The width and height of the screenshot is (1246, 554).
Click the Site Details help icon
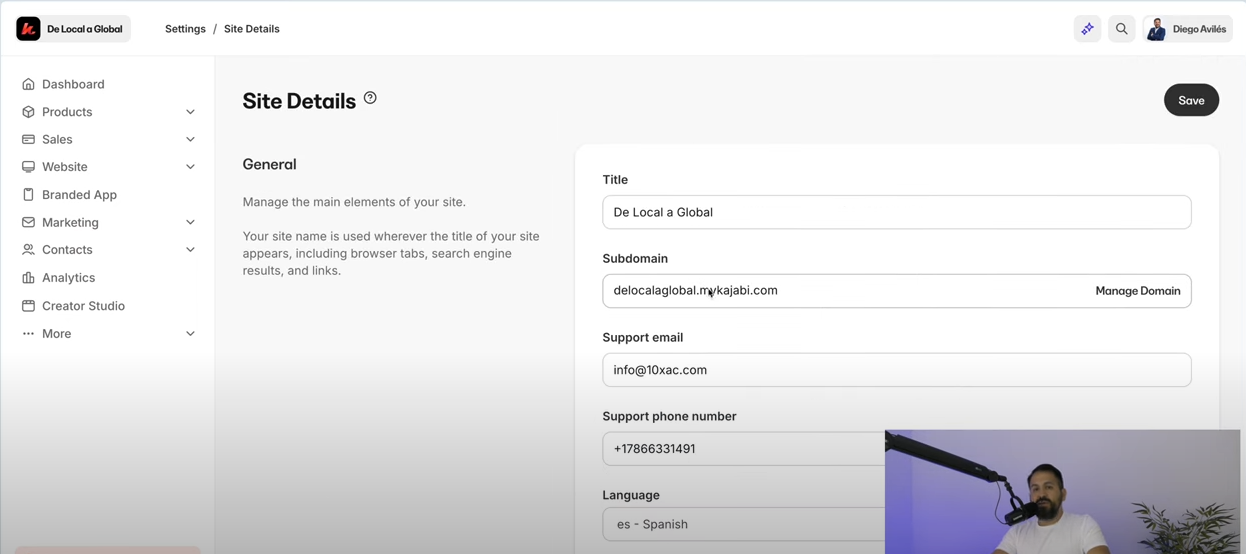click(370, 98)
